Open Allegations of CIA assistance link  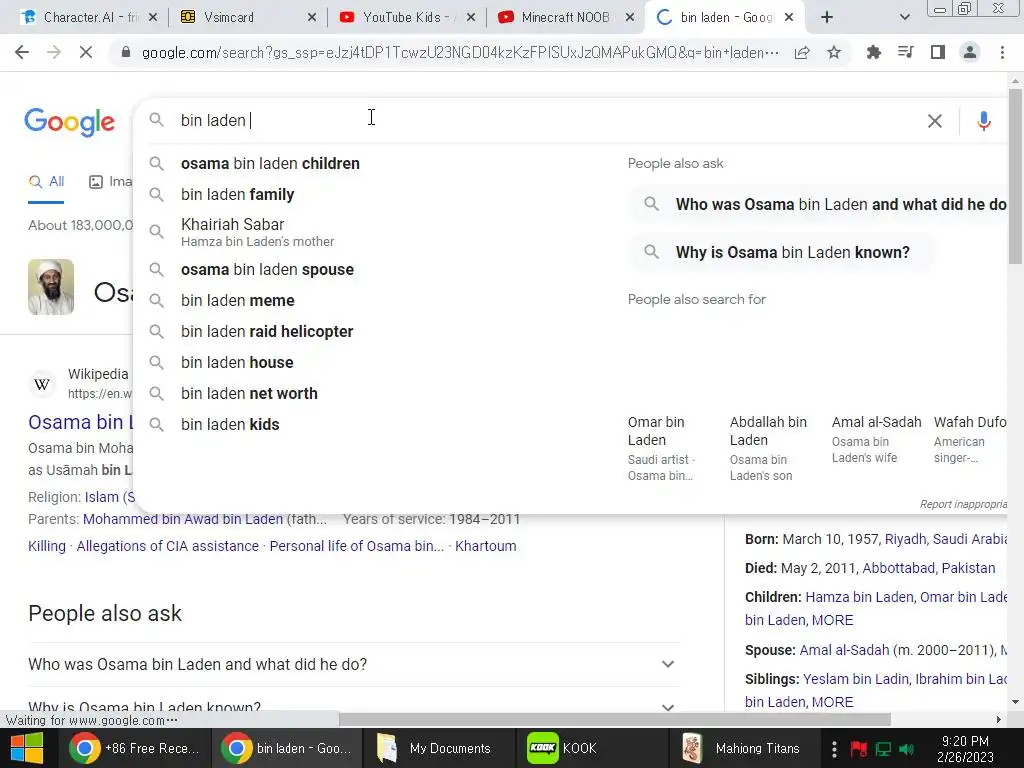[168, 546]
